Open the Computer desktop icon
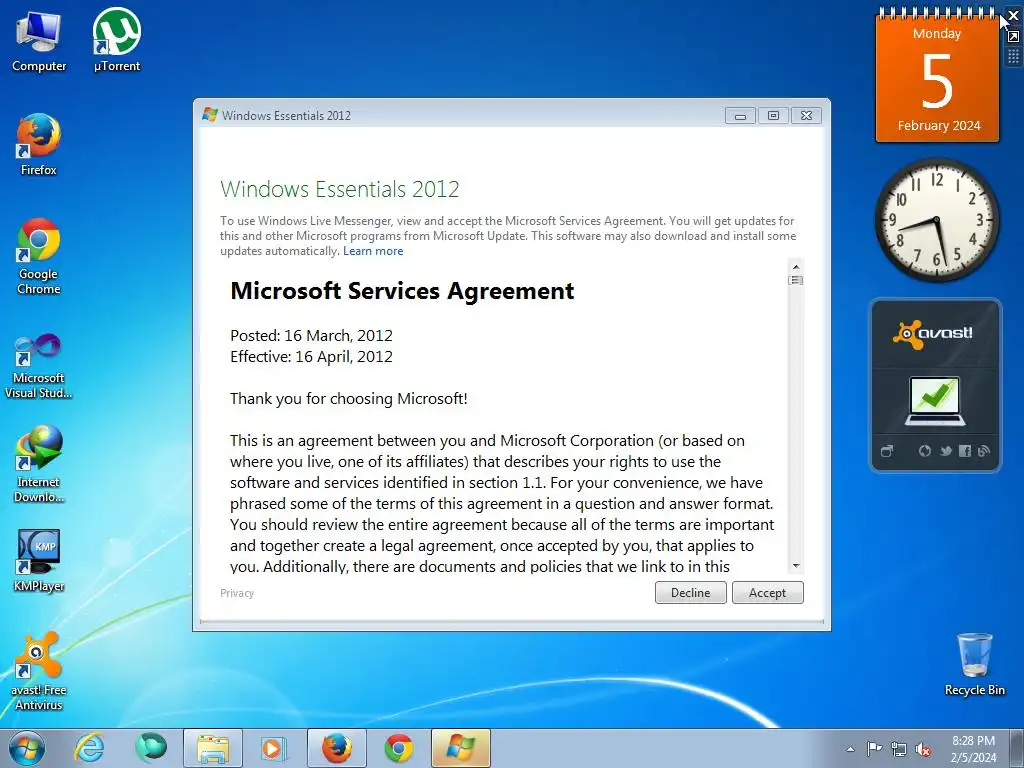Image resolution: width=1024 pixels, height=768 pixels. pos(39,41)
